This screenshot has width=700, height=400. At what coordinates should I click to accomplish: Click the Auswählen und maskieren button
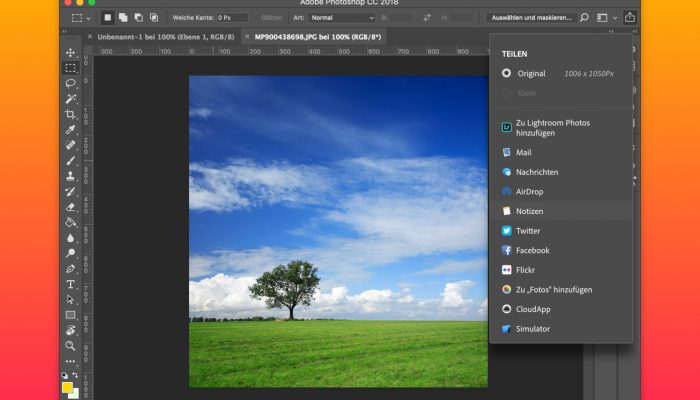531,18
